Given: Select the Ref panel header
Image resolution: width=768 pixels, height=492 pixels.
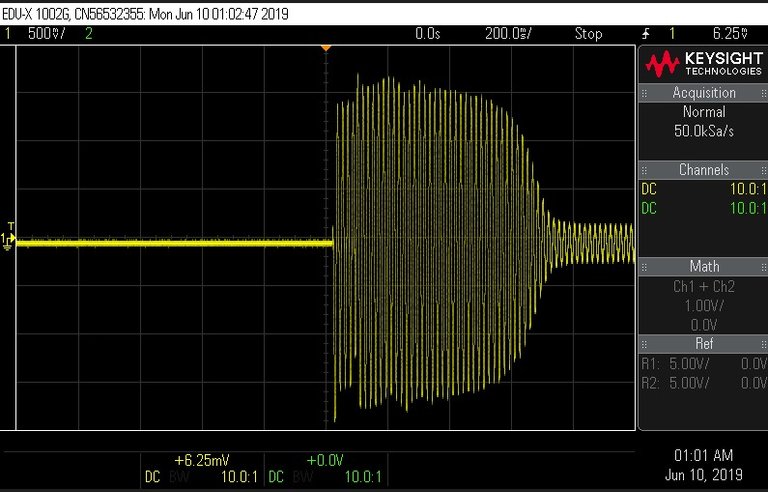Looking at the screenshot, I should click(x=703, y=344).
